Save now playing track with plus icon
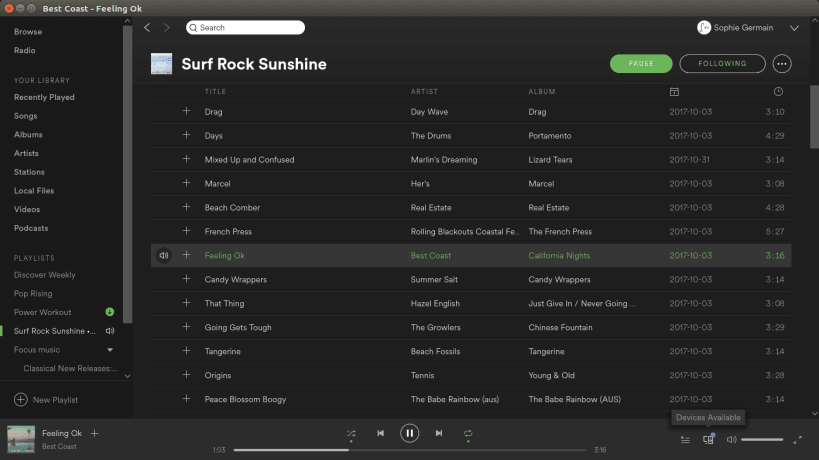This screenshot has width=819, height=460. (95, 433)
